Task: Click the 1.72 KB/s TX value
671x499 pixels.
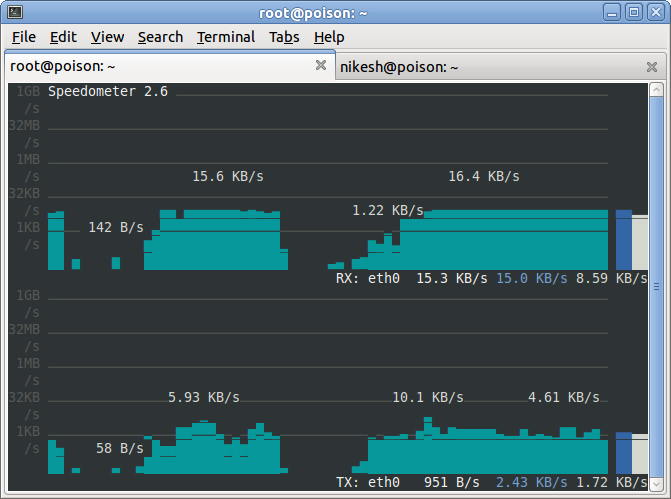Action: pyautogui.click(x=612, y=483)
